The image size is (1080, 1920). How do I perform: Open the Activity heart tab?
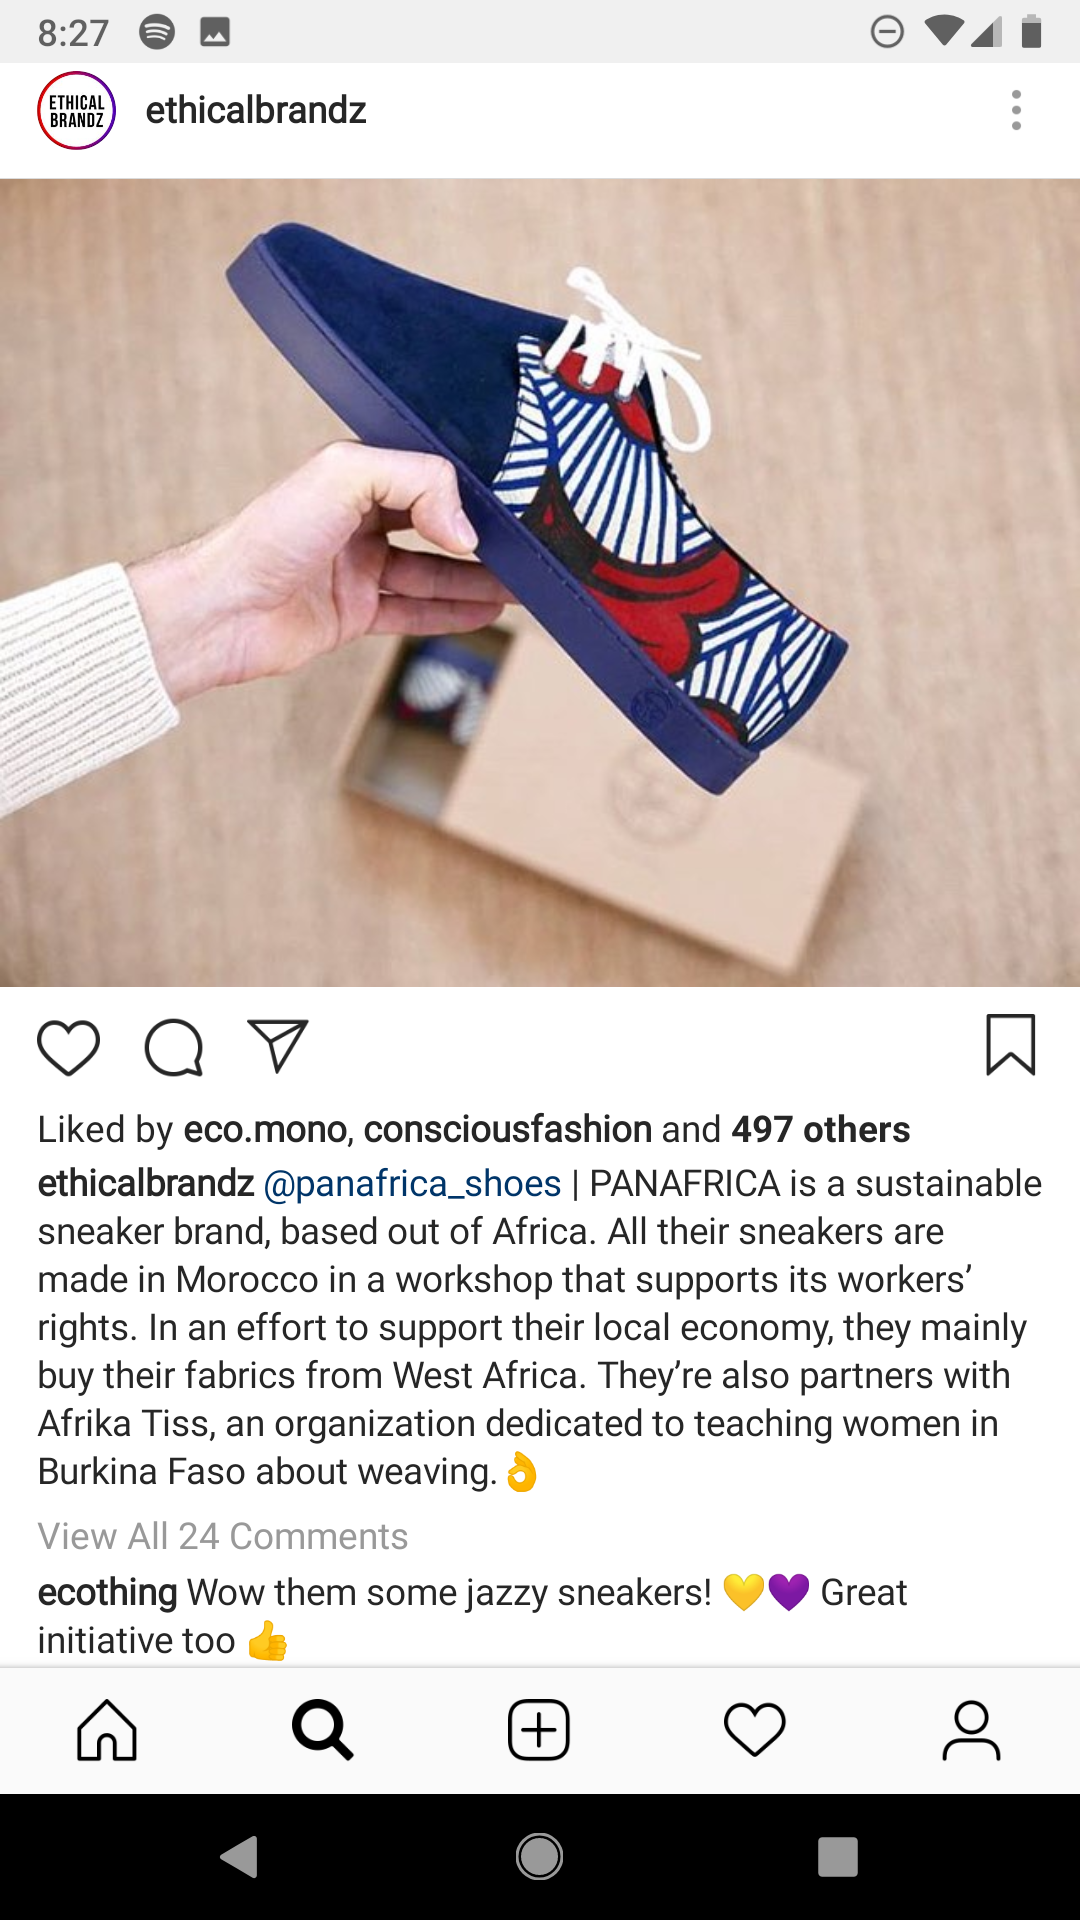click(x=755, y=1730)
